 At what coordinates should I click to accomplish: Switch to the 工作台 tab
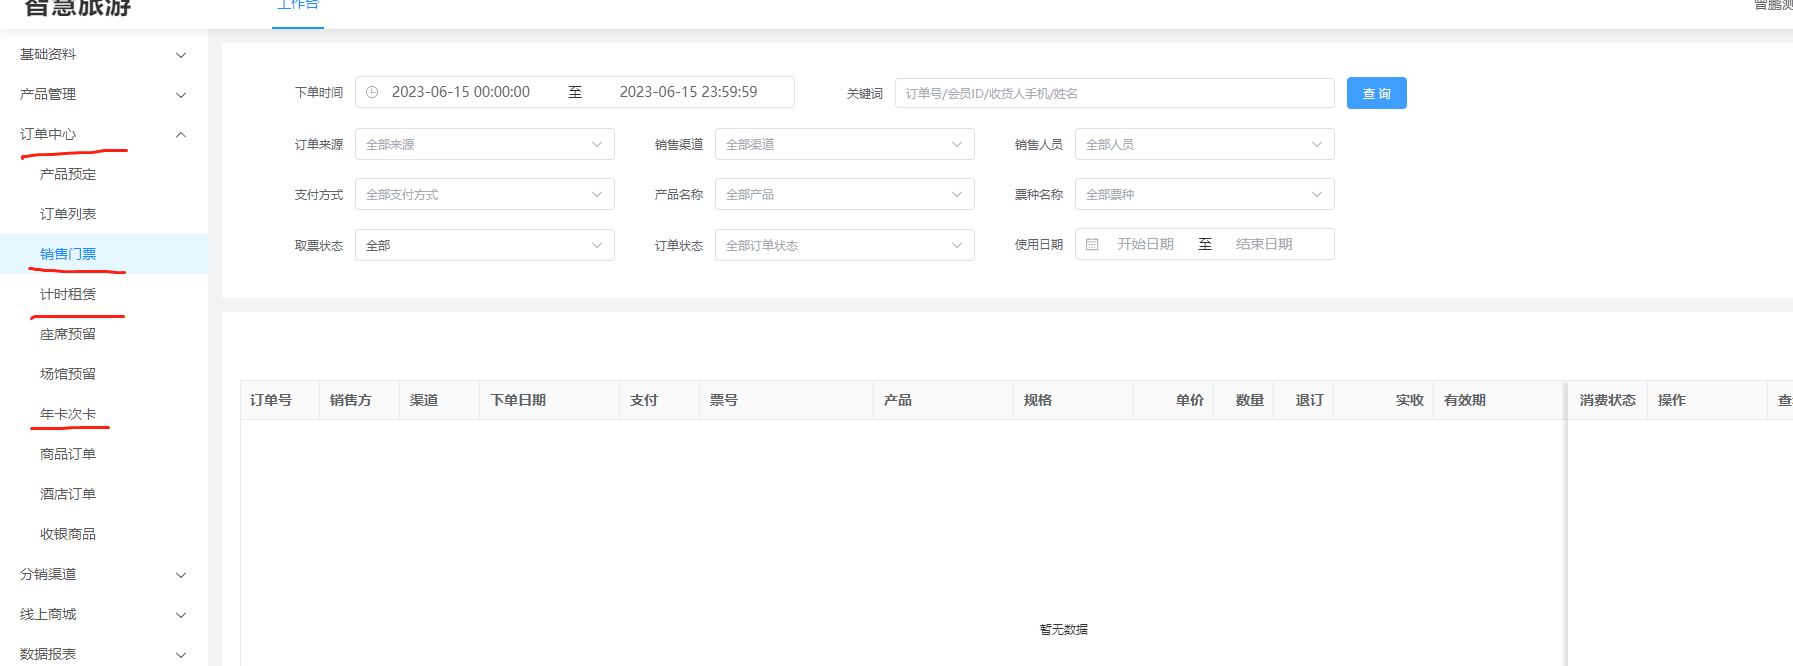tap(298, 6)
